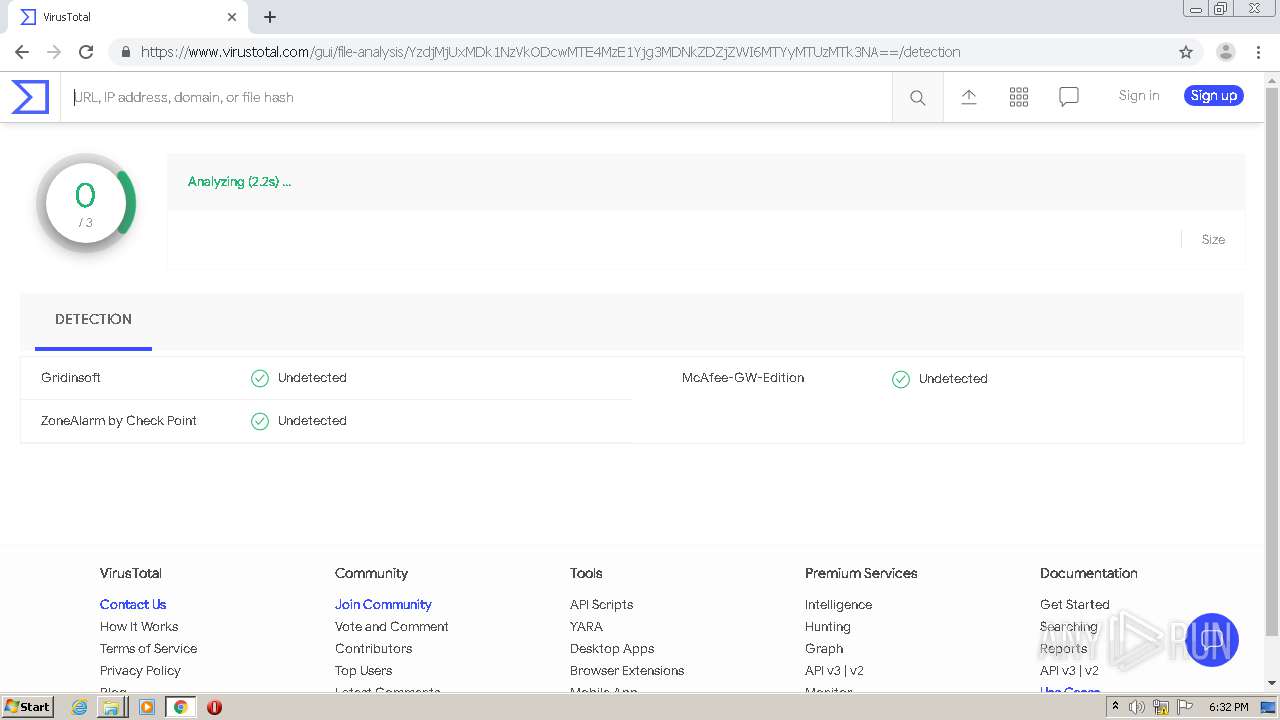Click the McAfee-GW-Edition engine name
This screenshot has height=720, width=1280.
pos(743,378)
